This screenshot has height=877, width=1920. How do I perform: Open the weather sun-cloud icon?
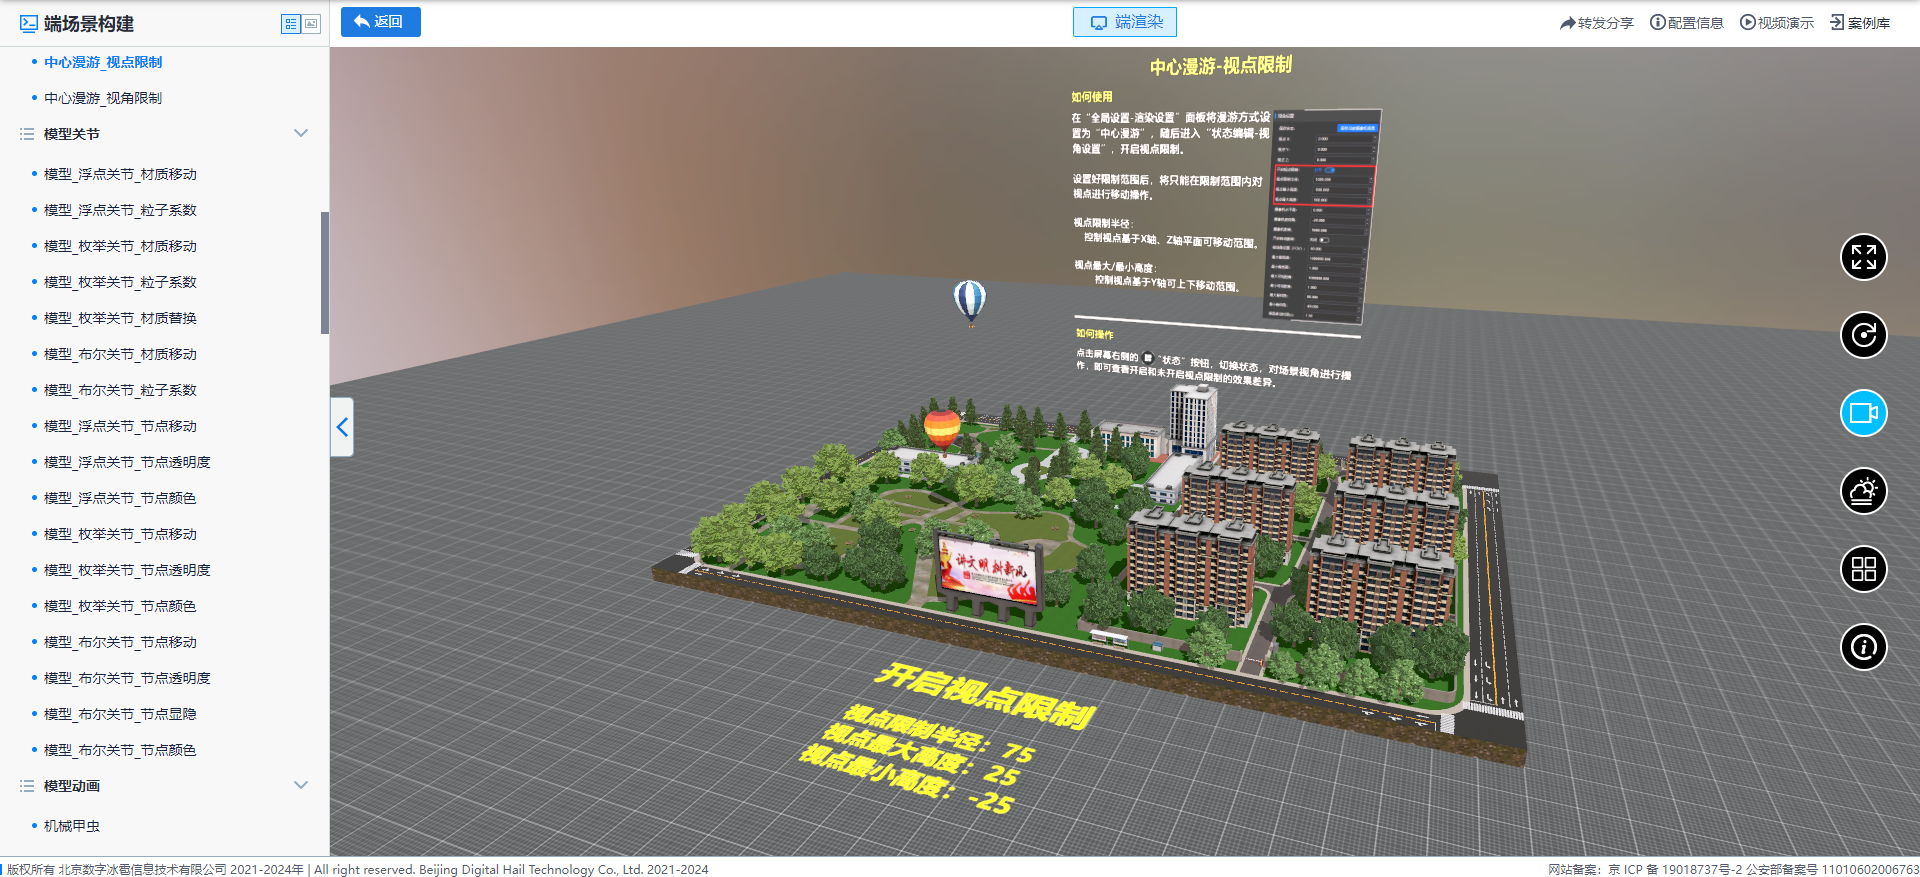pyautogui.click(x=1864, y=491)
